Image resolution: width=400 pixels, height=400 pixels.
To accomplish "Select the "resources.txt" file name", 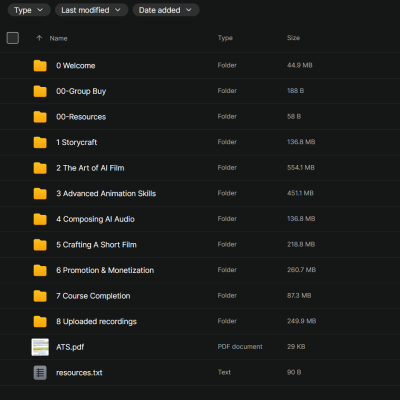I will [79, 373].
